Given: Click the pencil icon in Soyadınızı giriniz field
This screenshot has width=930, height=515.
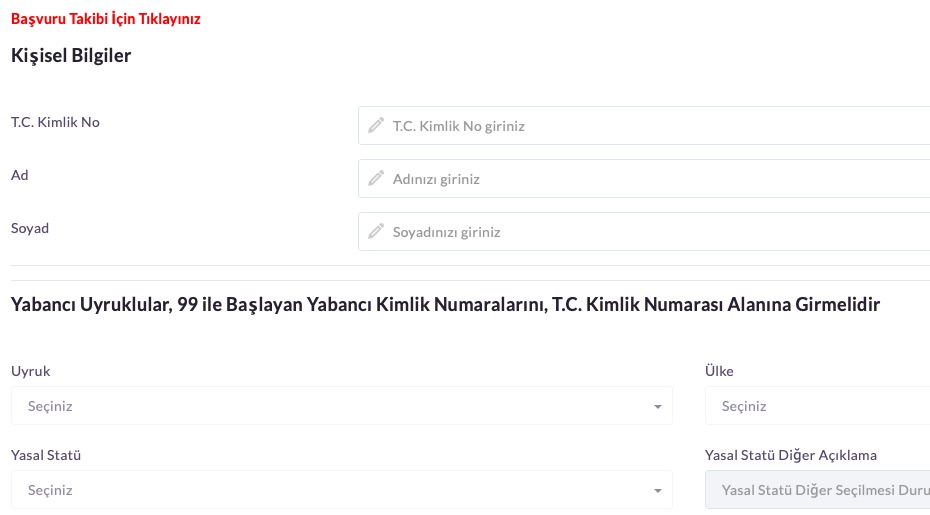Looking at the screenshot, I should 376,232.
